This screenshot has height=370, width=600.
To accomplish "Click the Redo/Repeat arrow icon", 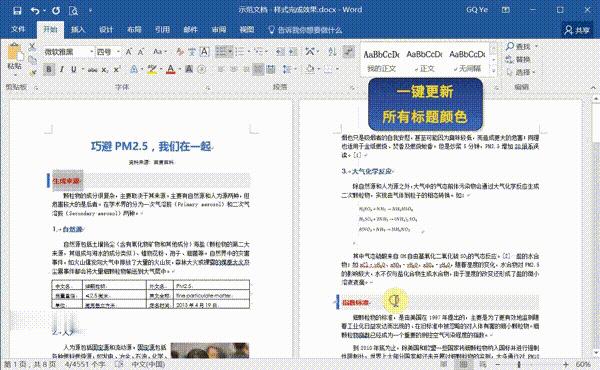I will [x=56, y=10].
